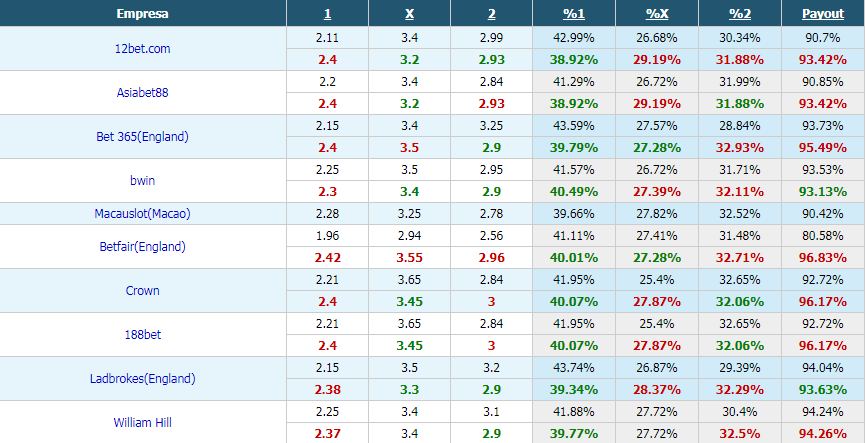Image resolution: width=866 pixels, height=443 pixels.
Task: Select Macauslot payout 90.42%
Action: tap(823, 214)
